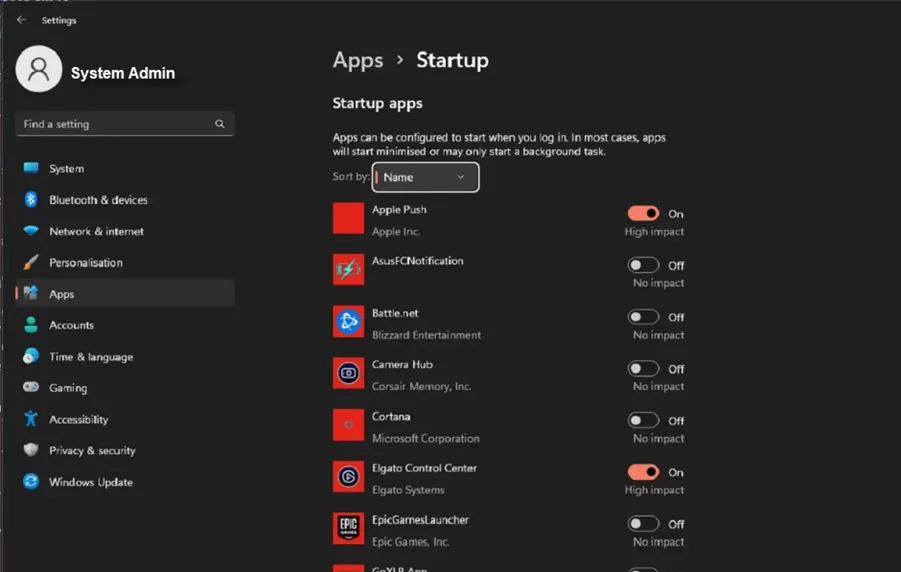Enable Cortana at startup
Viewport: 901px width, 572px height.
pyautogui.click(x=643, y=420)
